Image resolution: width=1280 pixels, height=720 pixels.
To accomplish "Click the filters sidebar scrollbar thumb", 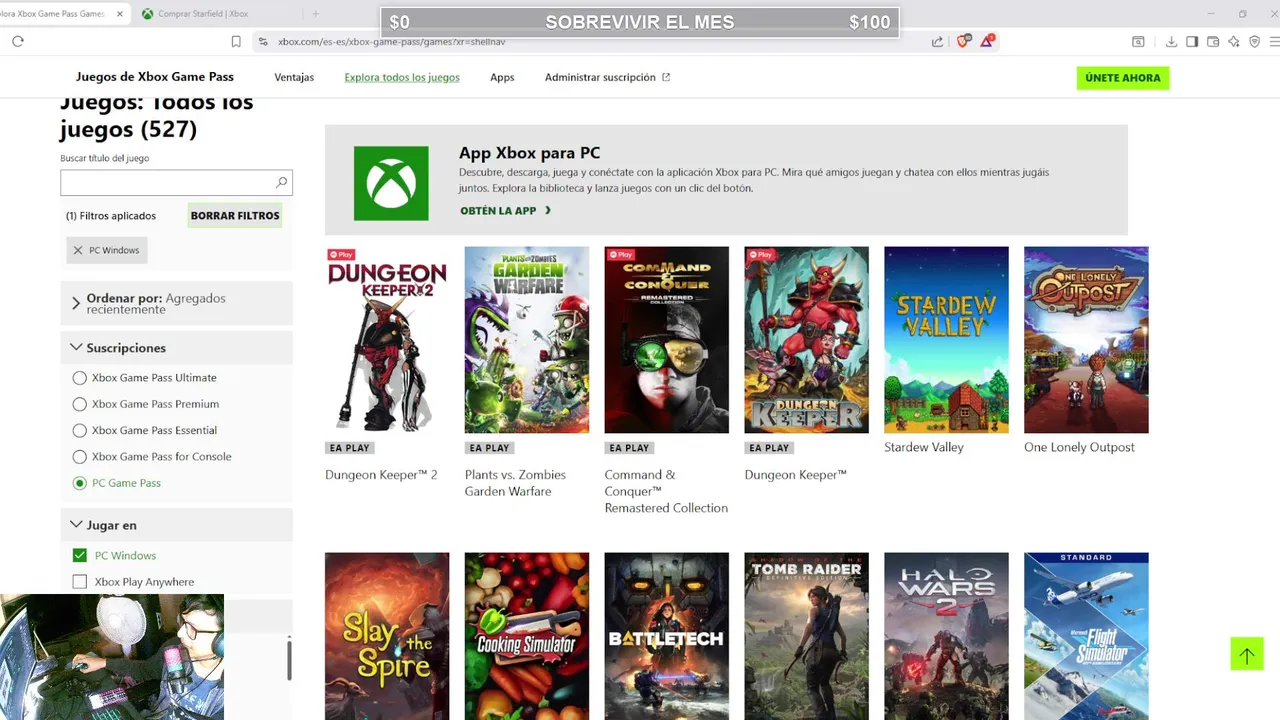I will point(290,660).
